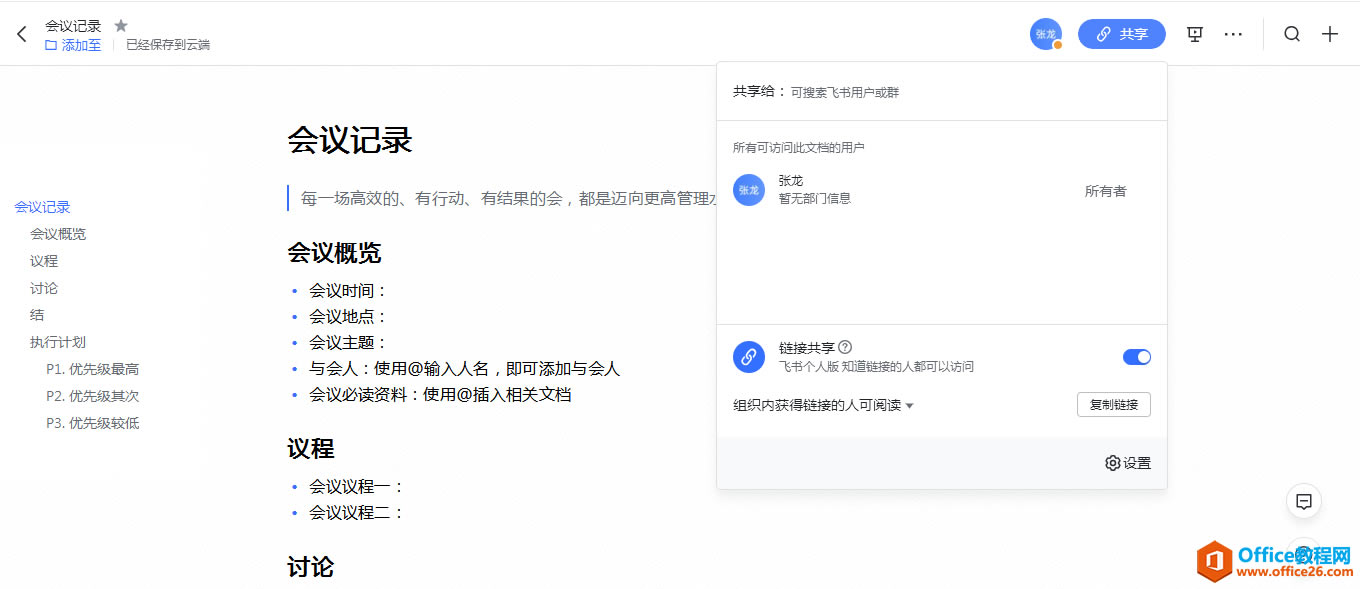Click the blue link-sharing chain icon
Viewport: 1360px width, 589px height.
[x=749, y=357]
